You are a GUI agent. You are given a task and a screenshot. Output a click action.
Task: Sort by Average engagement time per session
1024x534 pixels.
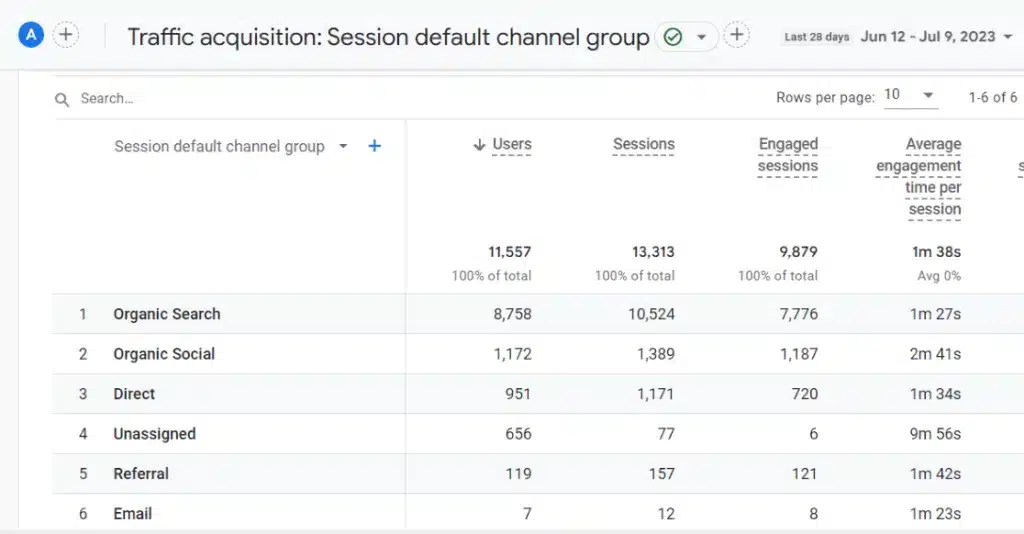(920, 177)
